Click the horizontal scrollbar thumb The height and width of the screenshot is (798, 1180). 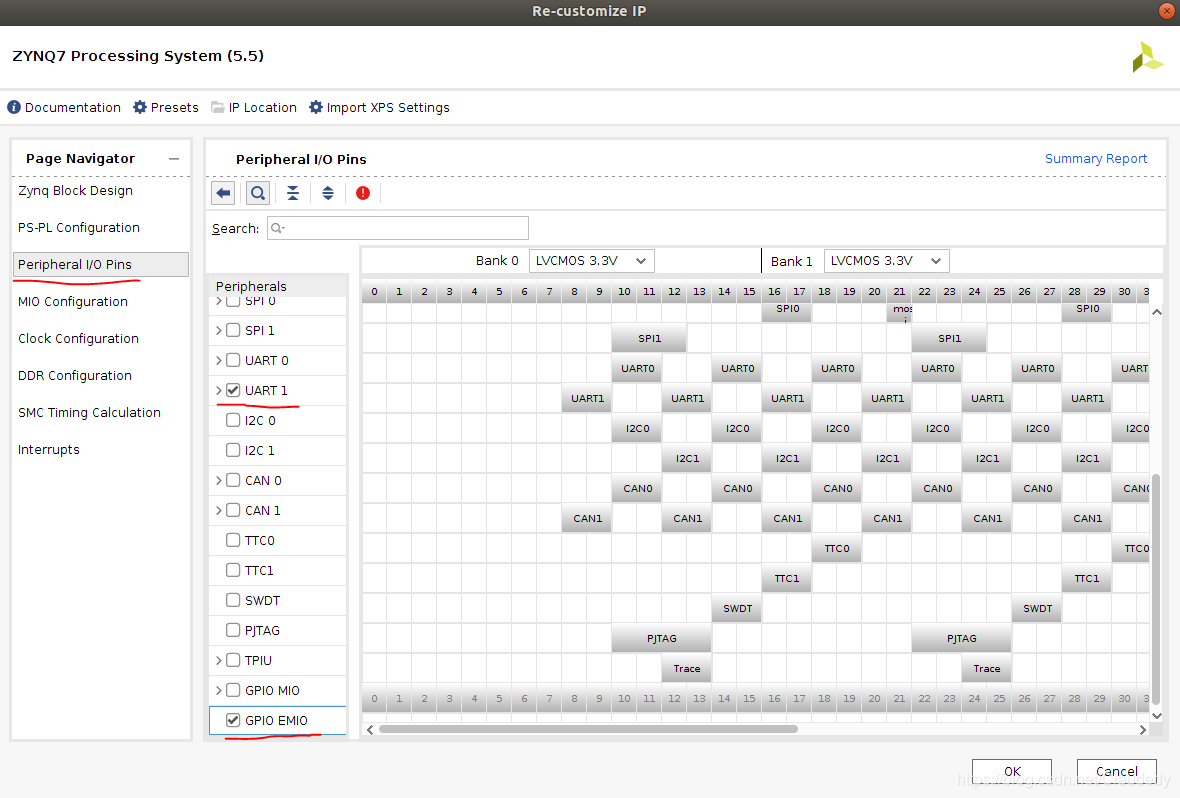click(588, 729)
